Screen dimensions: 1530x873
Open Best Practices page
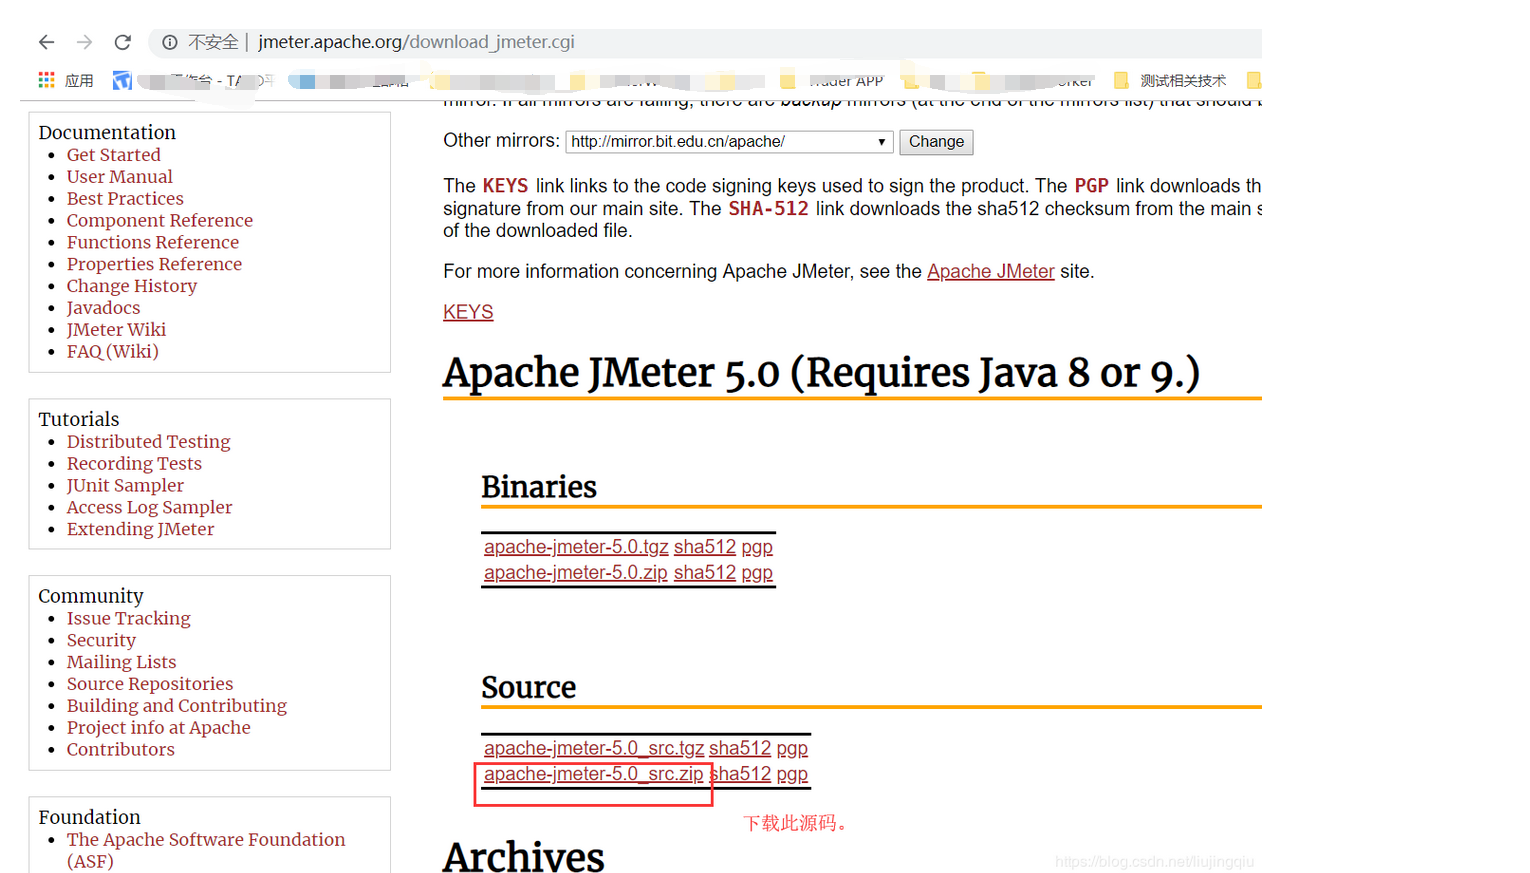click(125, 199)
